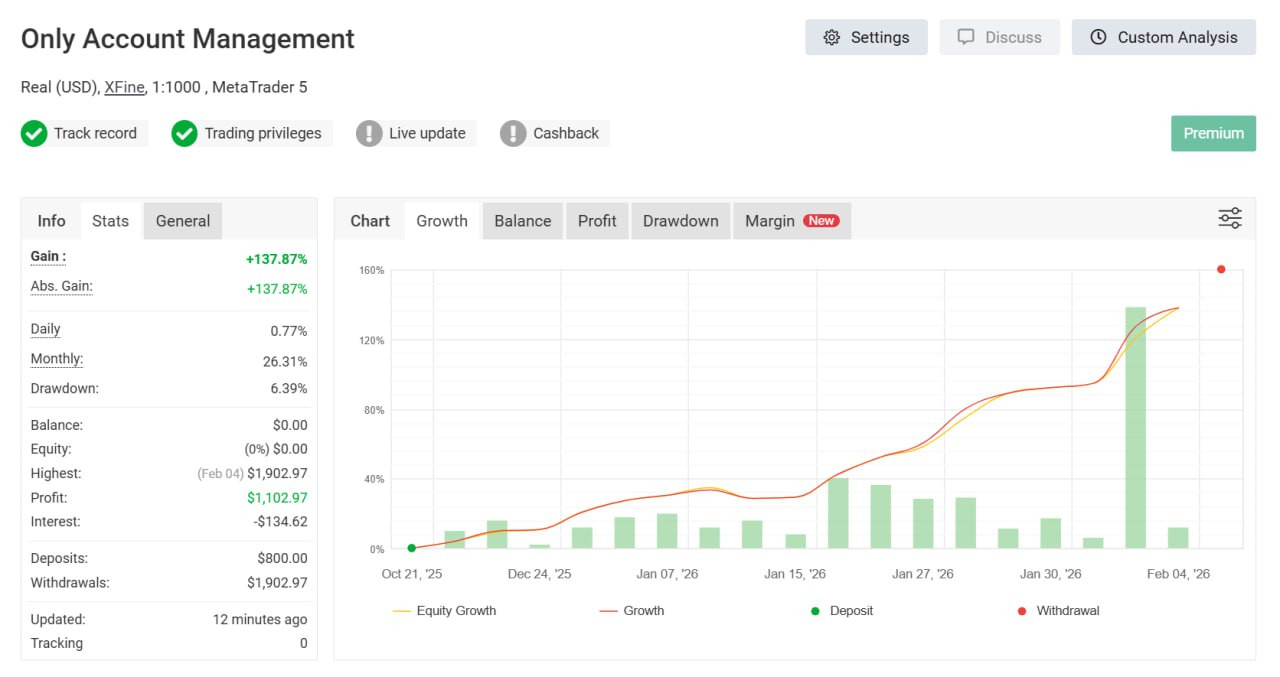Click the clock icon in Custom Analysis

(x=1098, y=37)
